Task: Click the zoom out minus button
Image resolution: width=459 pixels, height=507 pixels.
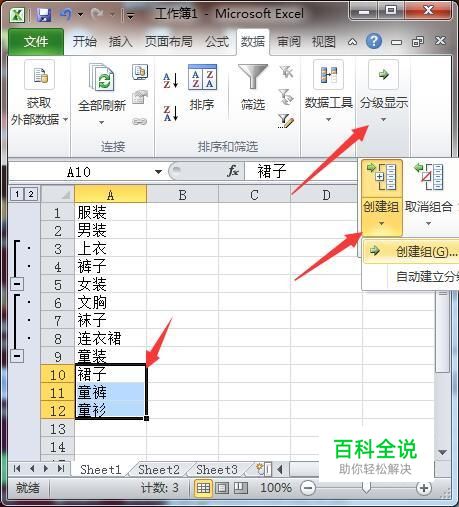Action: coord(308,488)
